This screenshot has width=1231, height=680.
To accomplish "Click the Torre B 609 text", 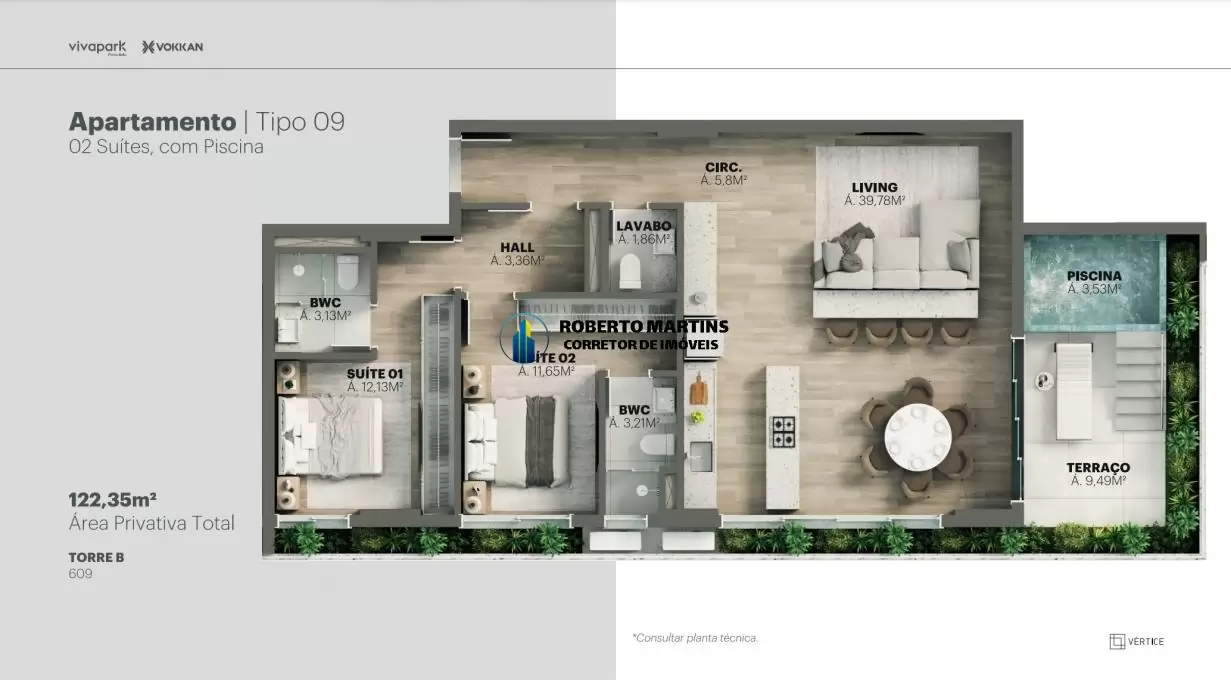I will [96, 565].
